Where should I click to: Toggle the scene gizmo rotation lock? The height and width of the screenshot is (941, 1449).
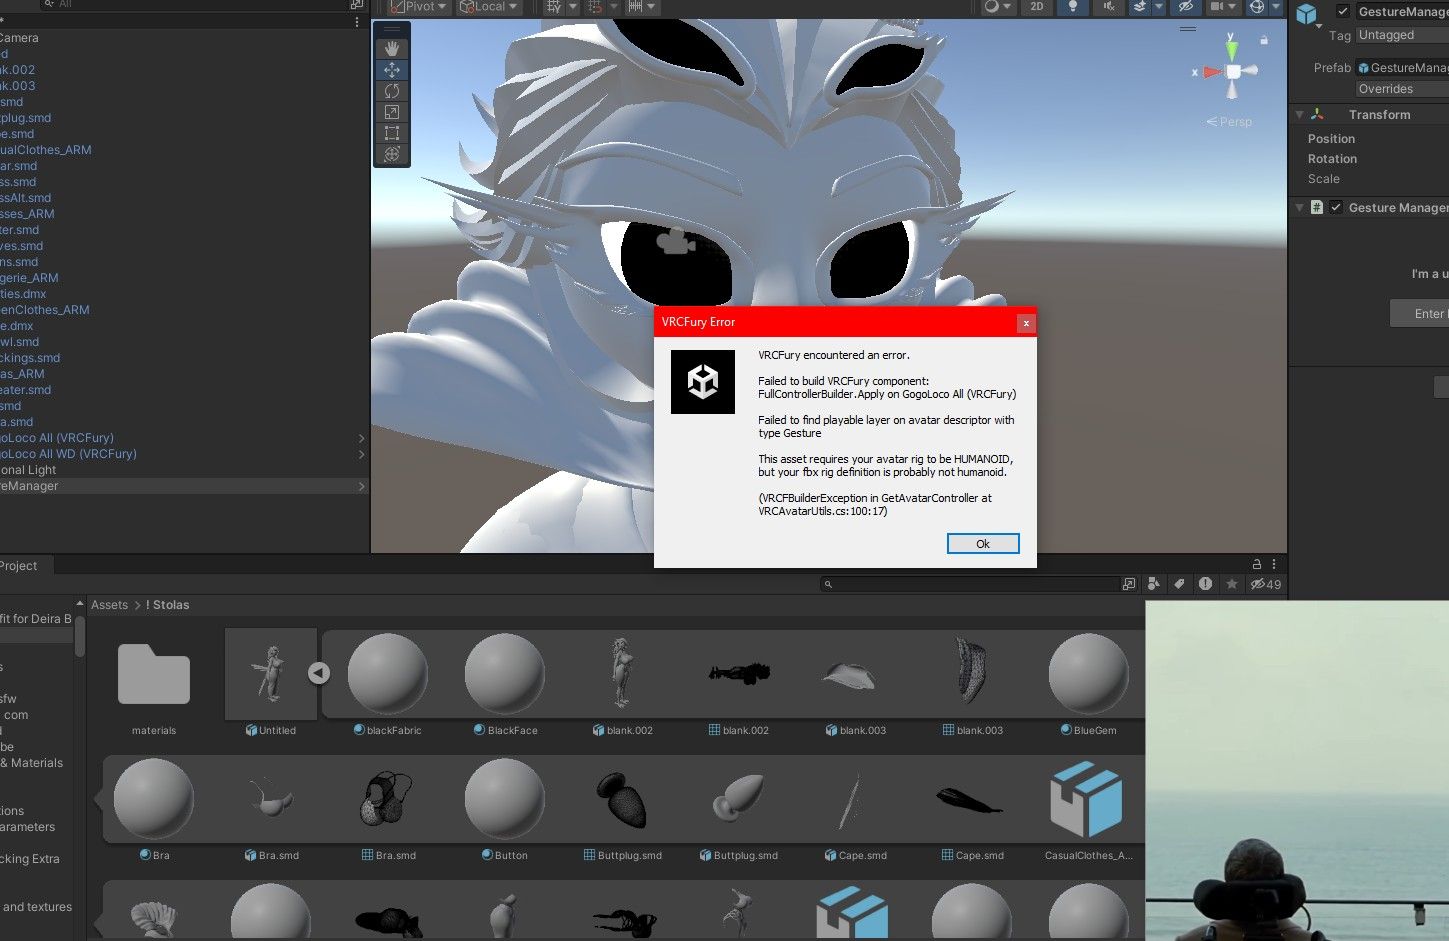click(x=1264, y=40)
